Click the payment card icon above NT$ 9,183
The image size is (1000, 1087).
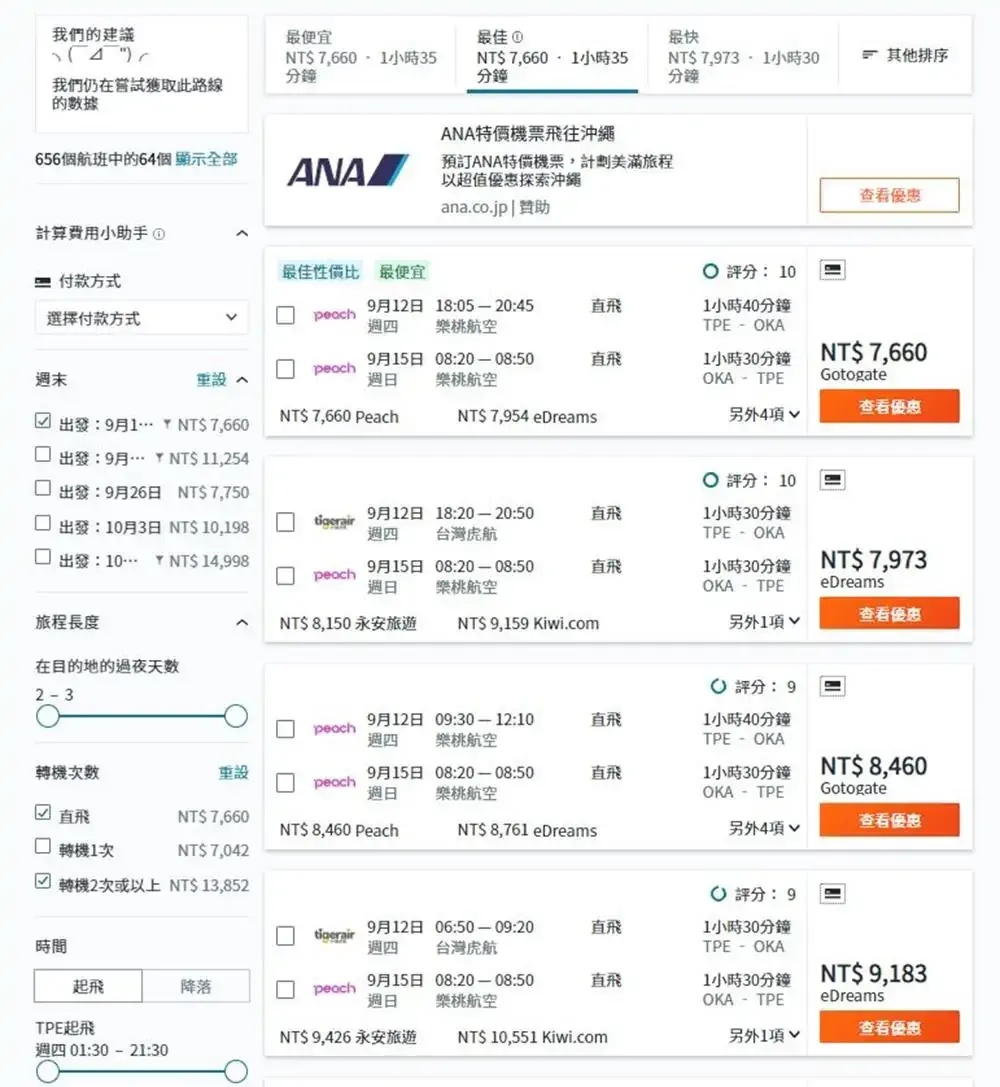[832, 893]
